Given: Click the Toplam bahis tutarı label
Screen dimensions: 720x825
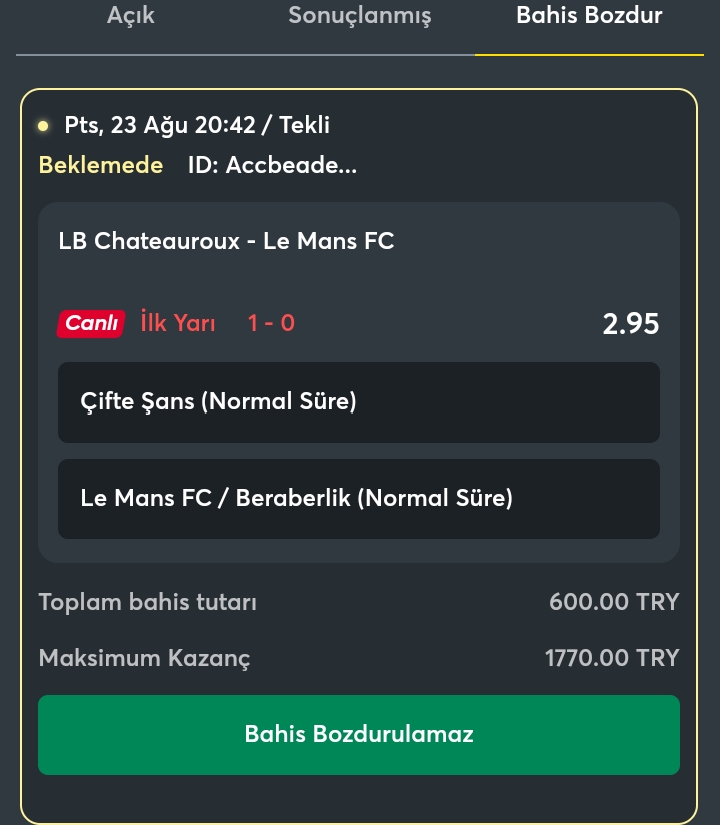Looking at the screenshot, I should 148,602.
